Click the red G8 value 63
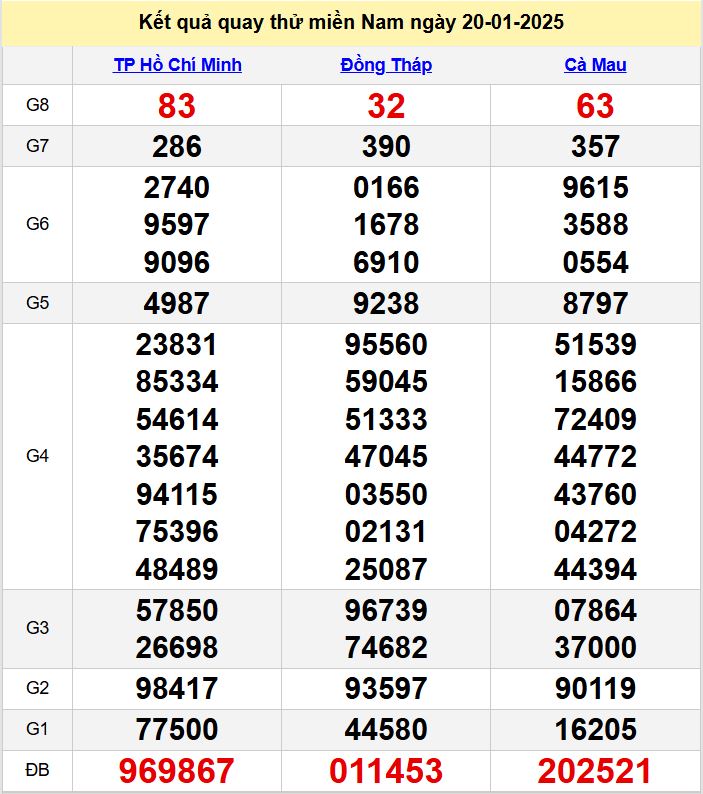Screen dimensions: 703x794 pyautogui.click(x=595, y=106)
